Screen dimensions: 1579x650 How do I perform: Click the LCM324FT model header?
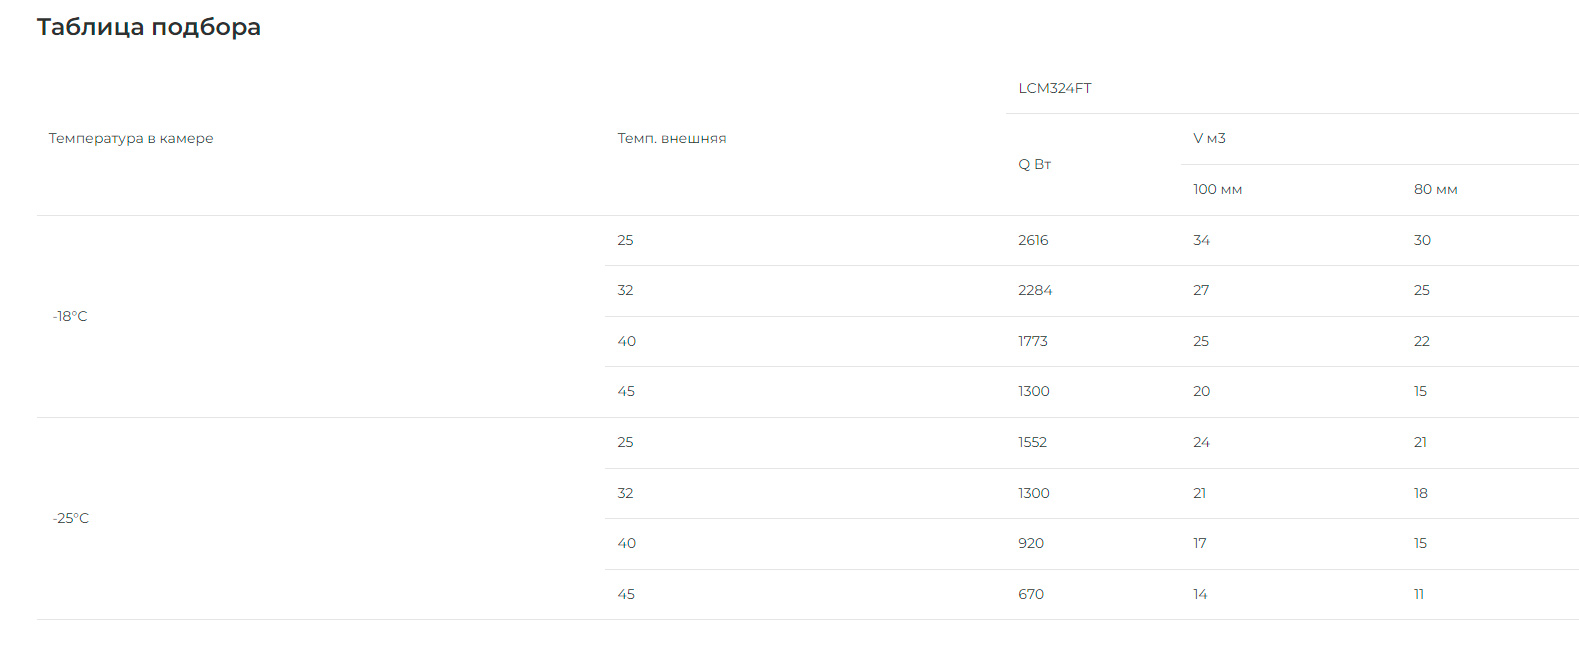[x=1054, y=88]
